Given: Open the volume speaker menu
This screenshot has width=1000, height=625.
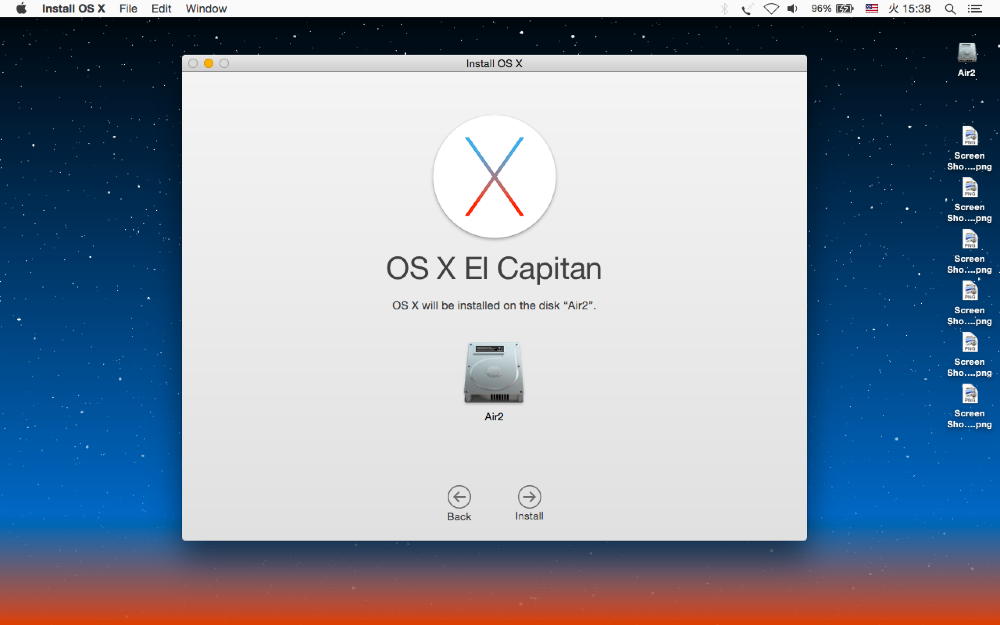Looking at the screenshot, I should pyautogui.click(x=793, y=8).
